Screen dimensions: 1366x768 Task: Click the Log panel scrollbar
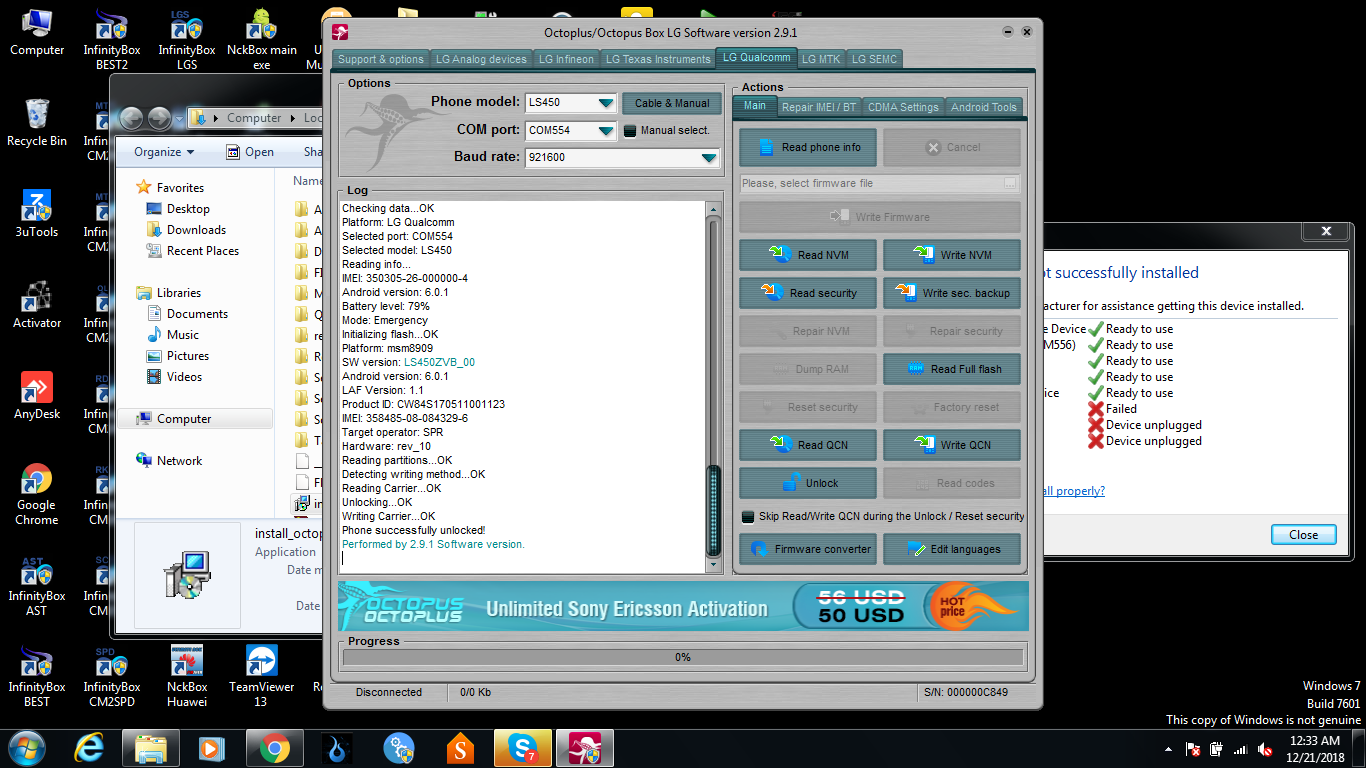point(713,386)
